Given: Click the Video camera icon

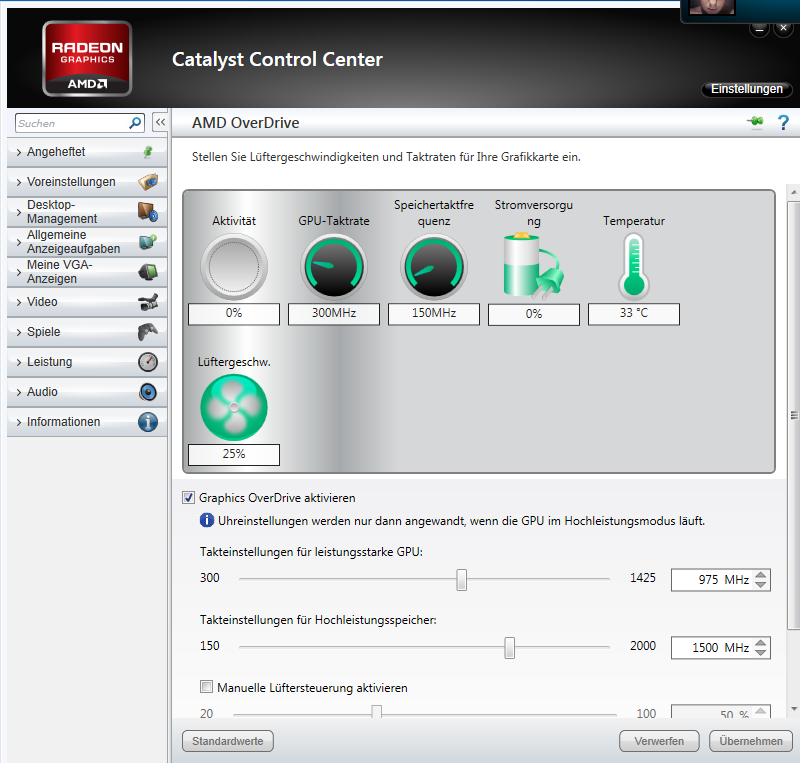Looking at the screenshot, I should click(148, 302).
